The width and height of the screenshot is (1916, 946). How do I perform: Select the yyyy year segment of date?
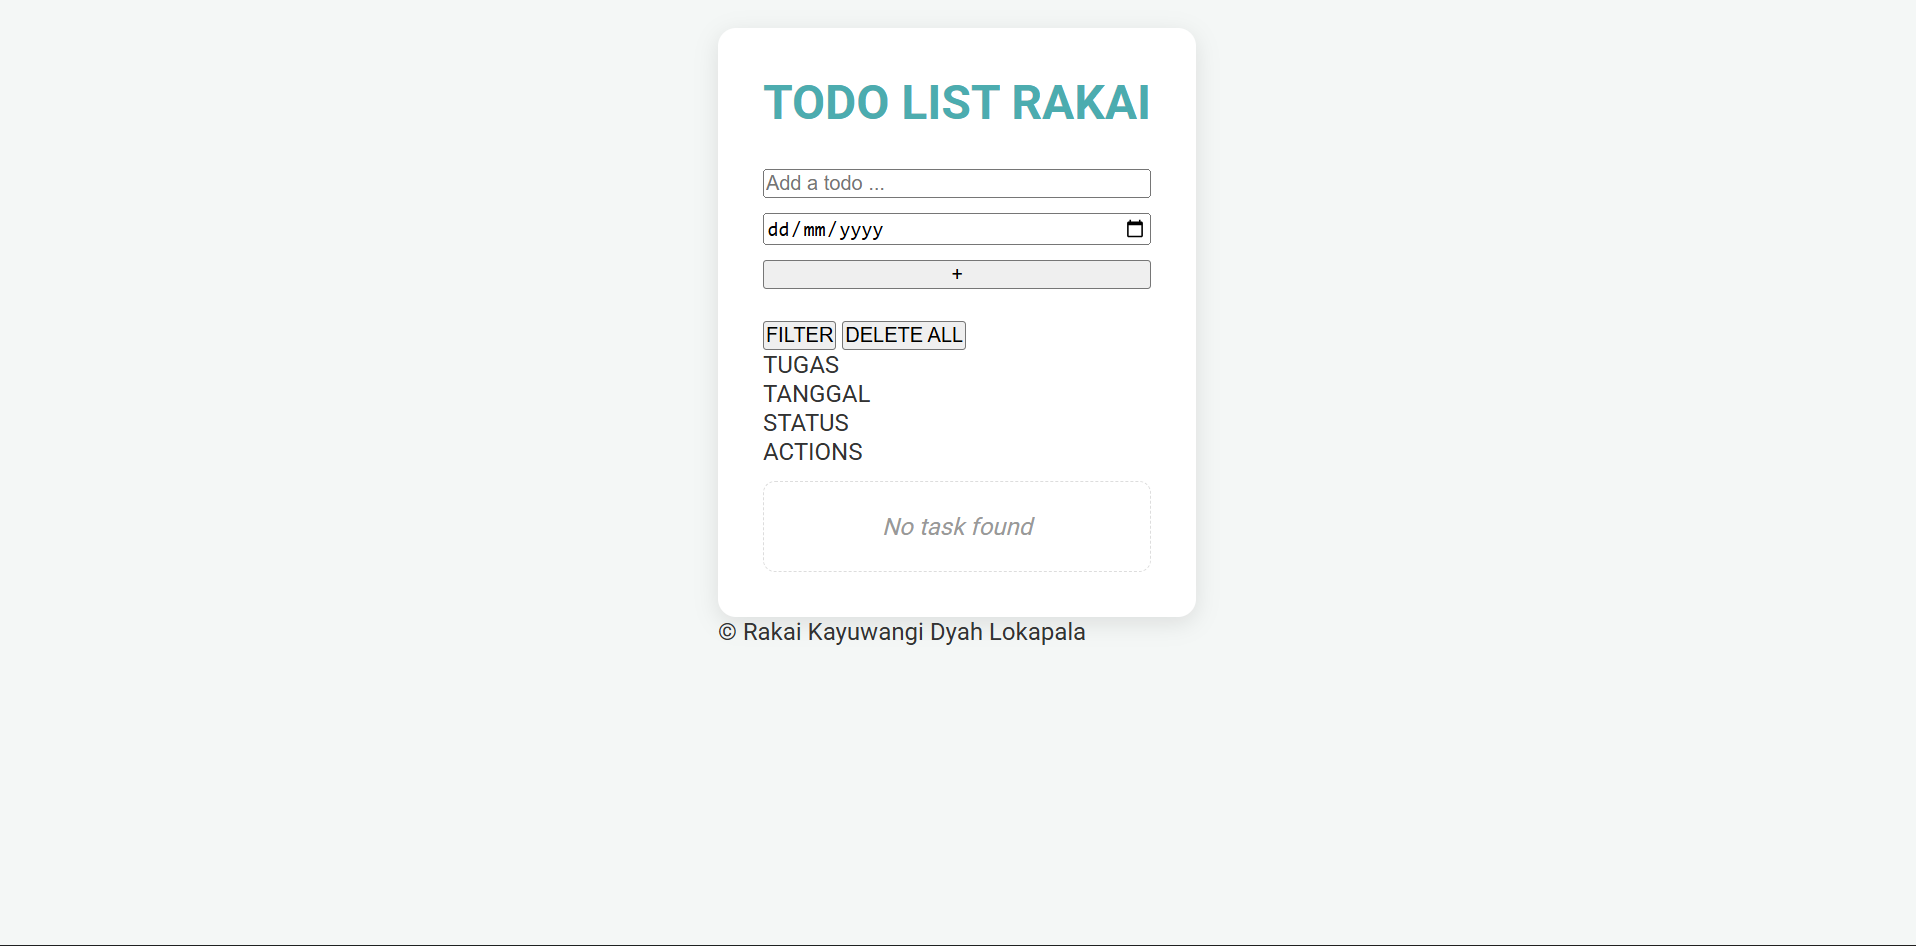pos(861,230)
